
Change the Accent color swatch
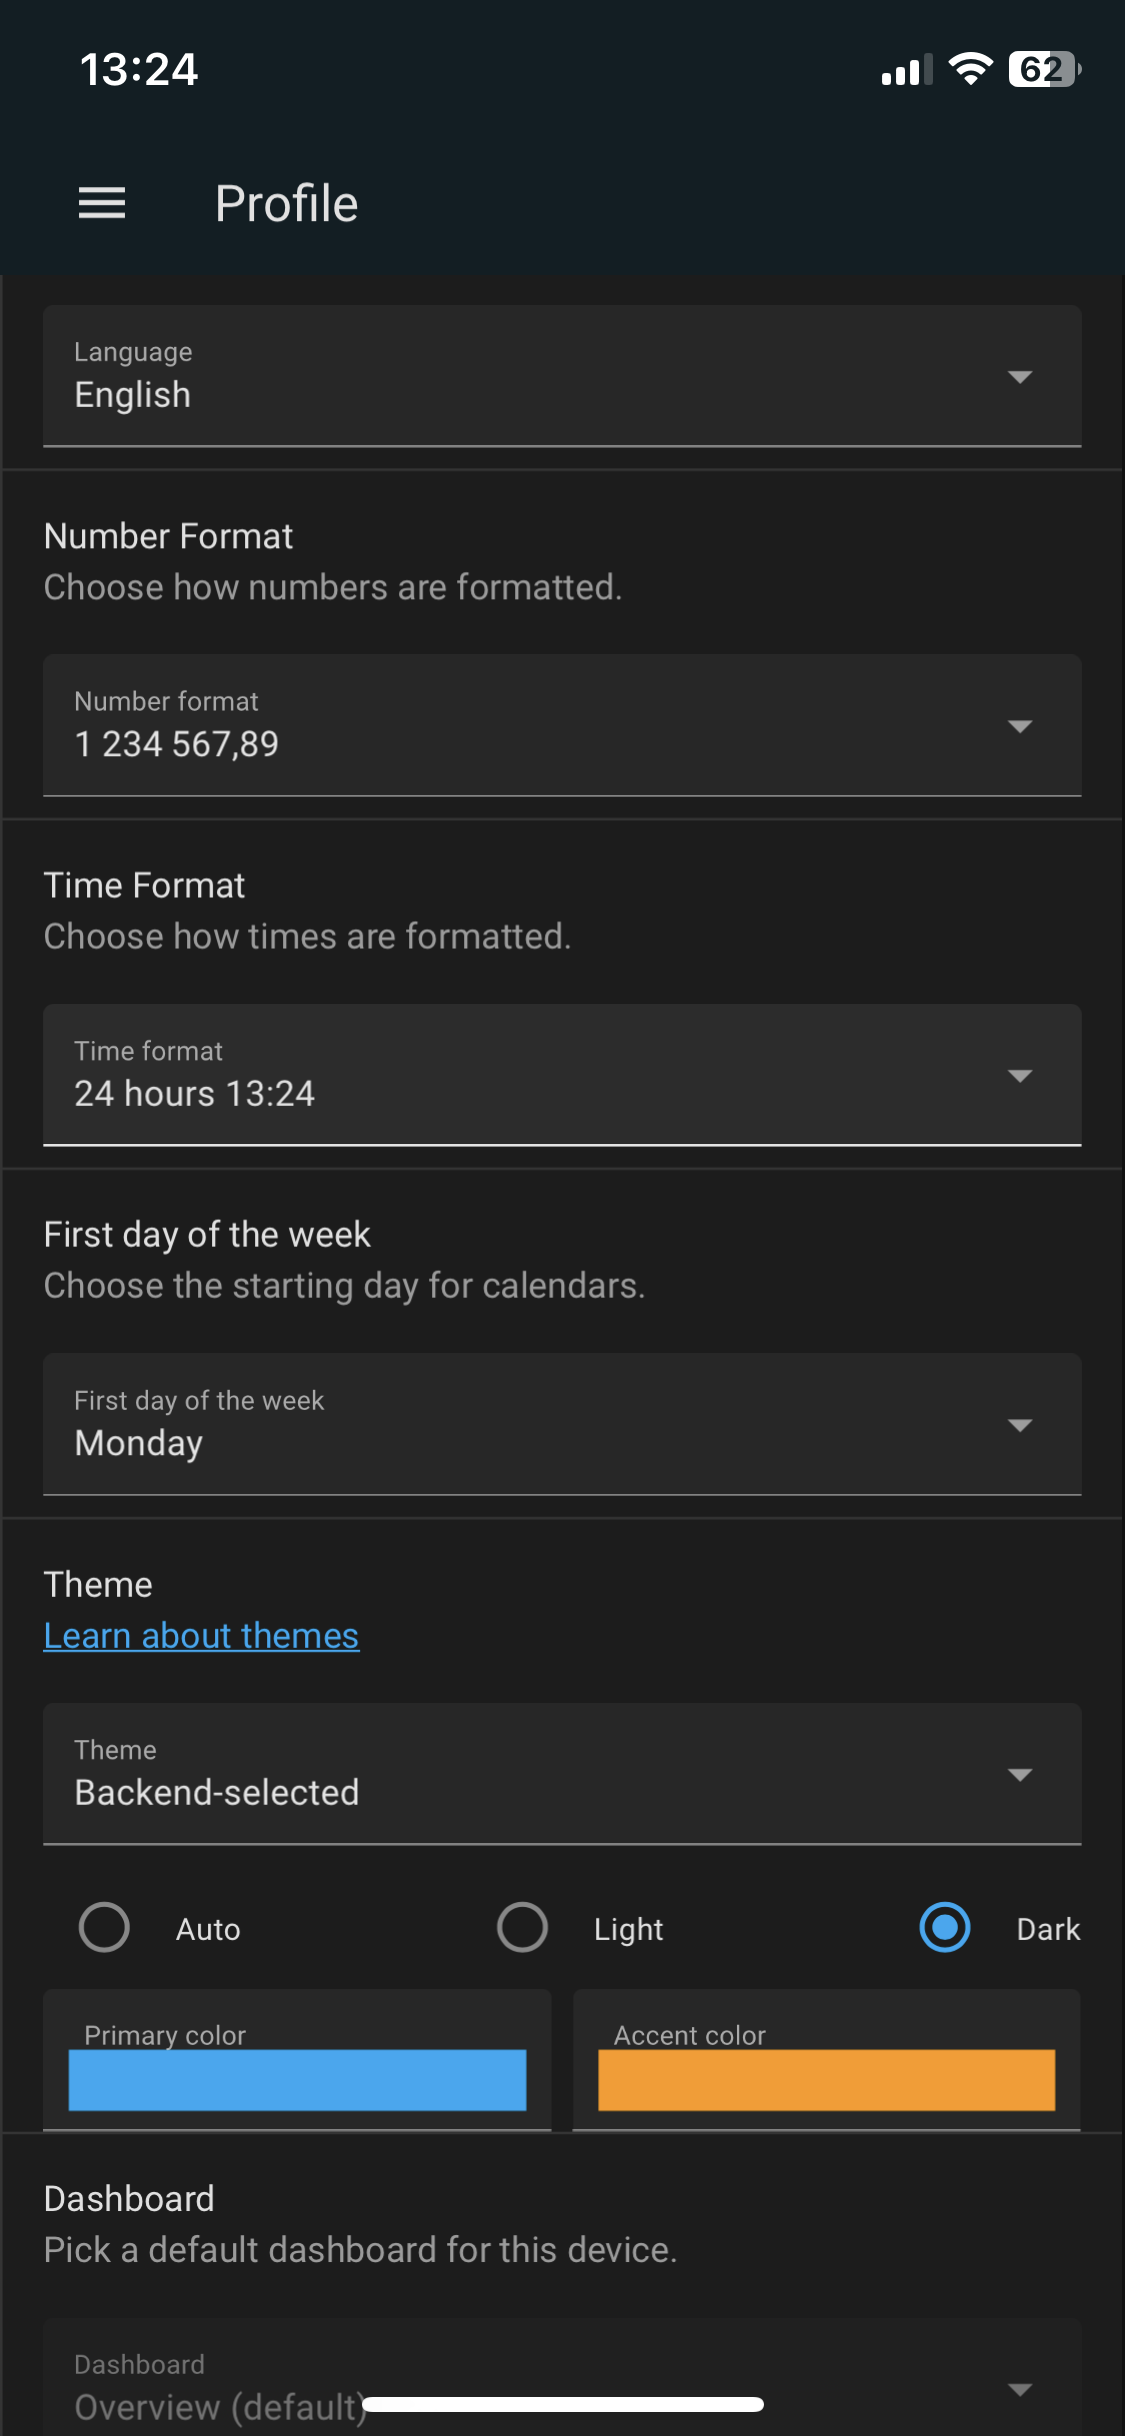pos(826,2079)
